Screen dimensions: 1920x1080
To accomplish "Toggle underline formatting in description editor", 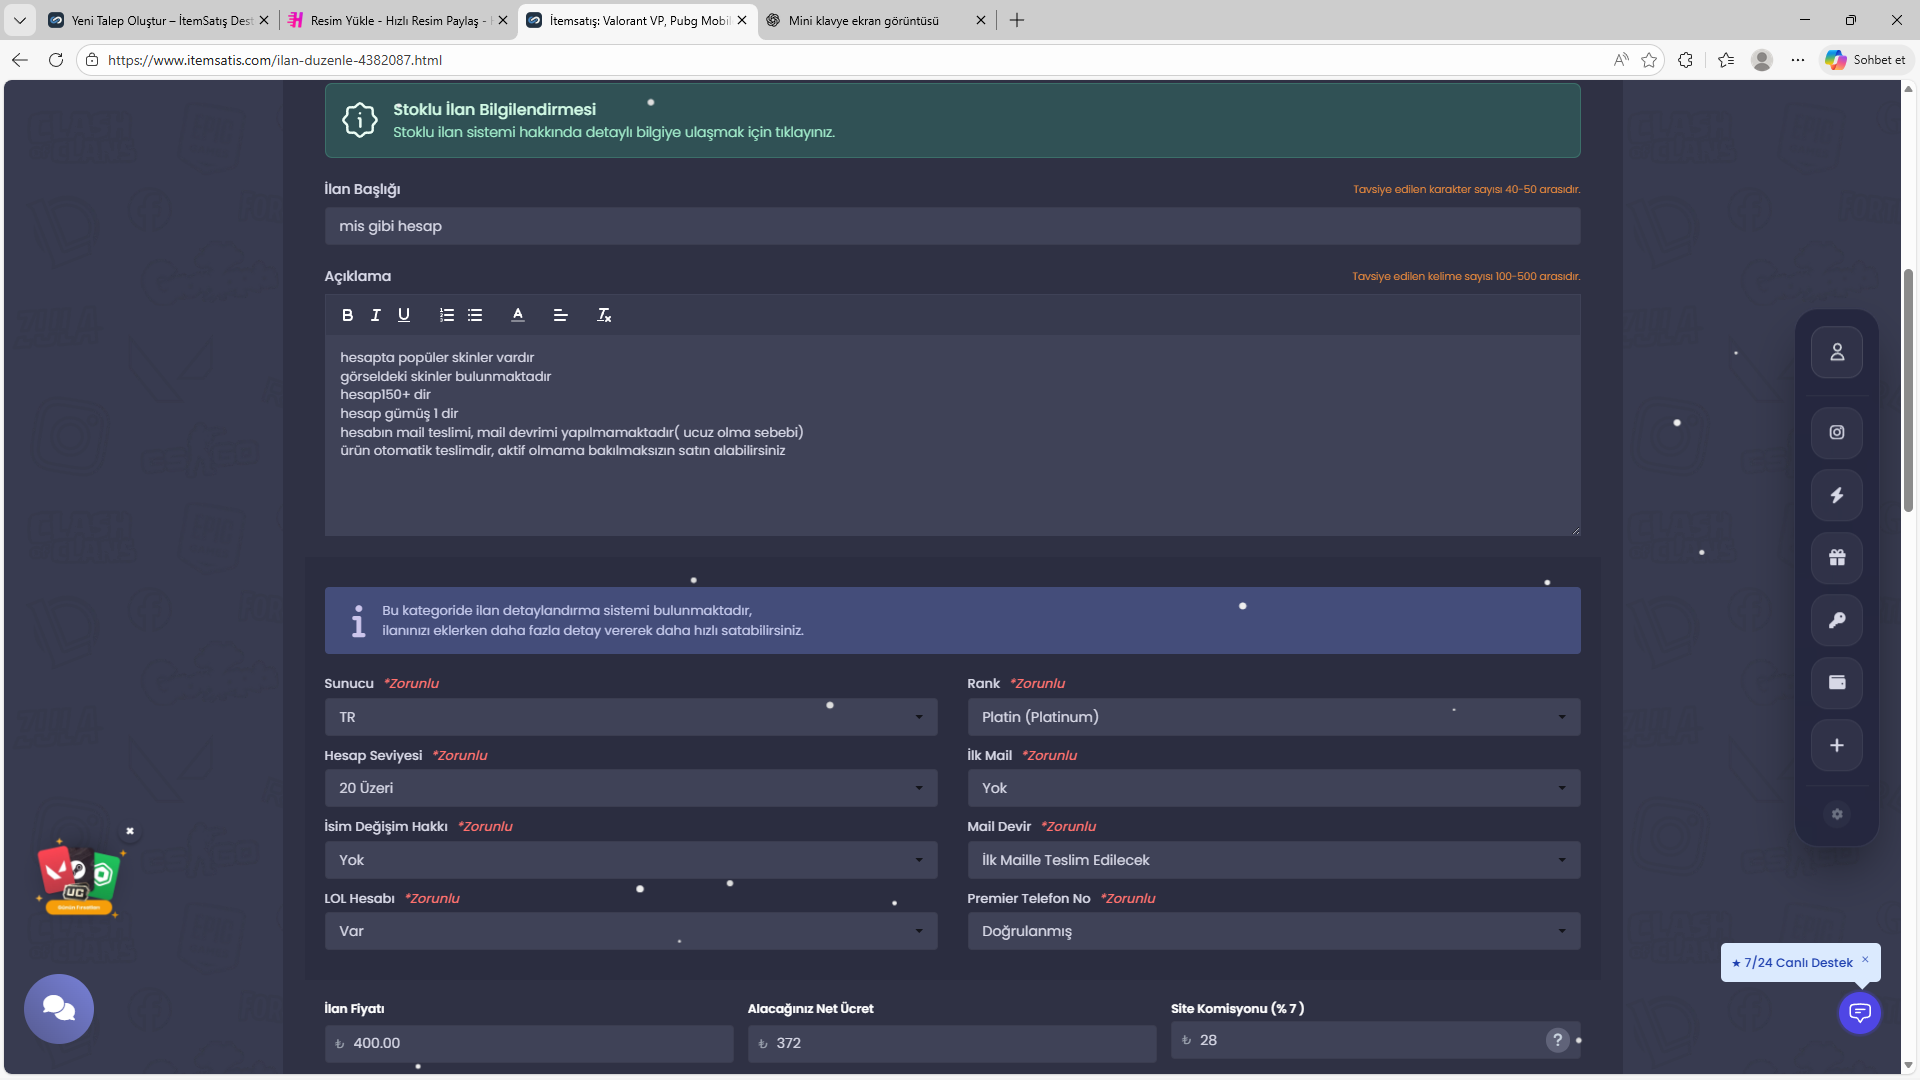I will point(404,315).
